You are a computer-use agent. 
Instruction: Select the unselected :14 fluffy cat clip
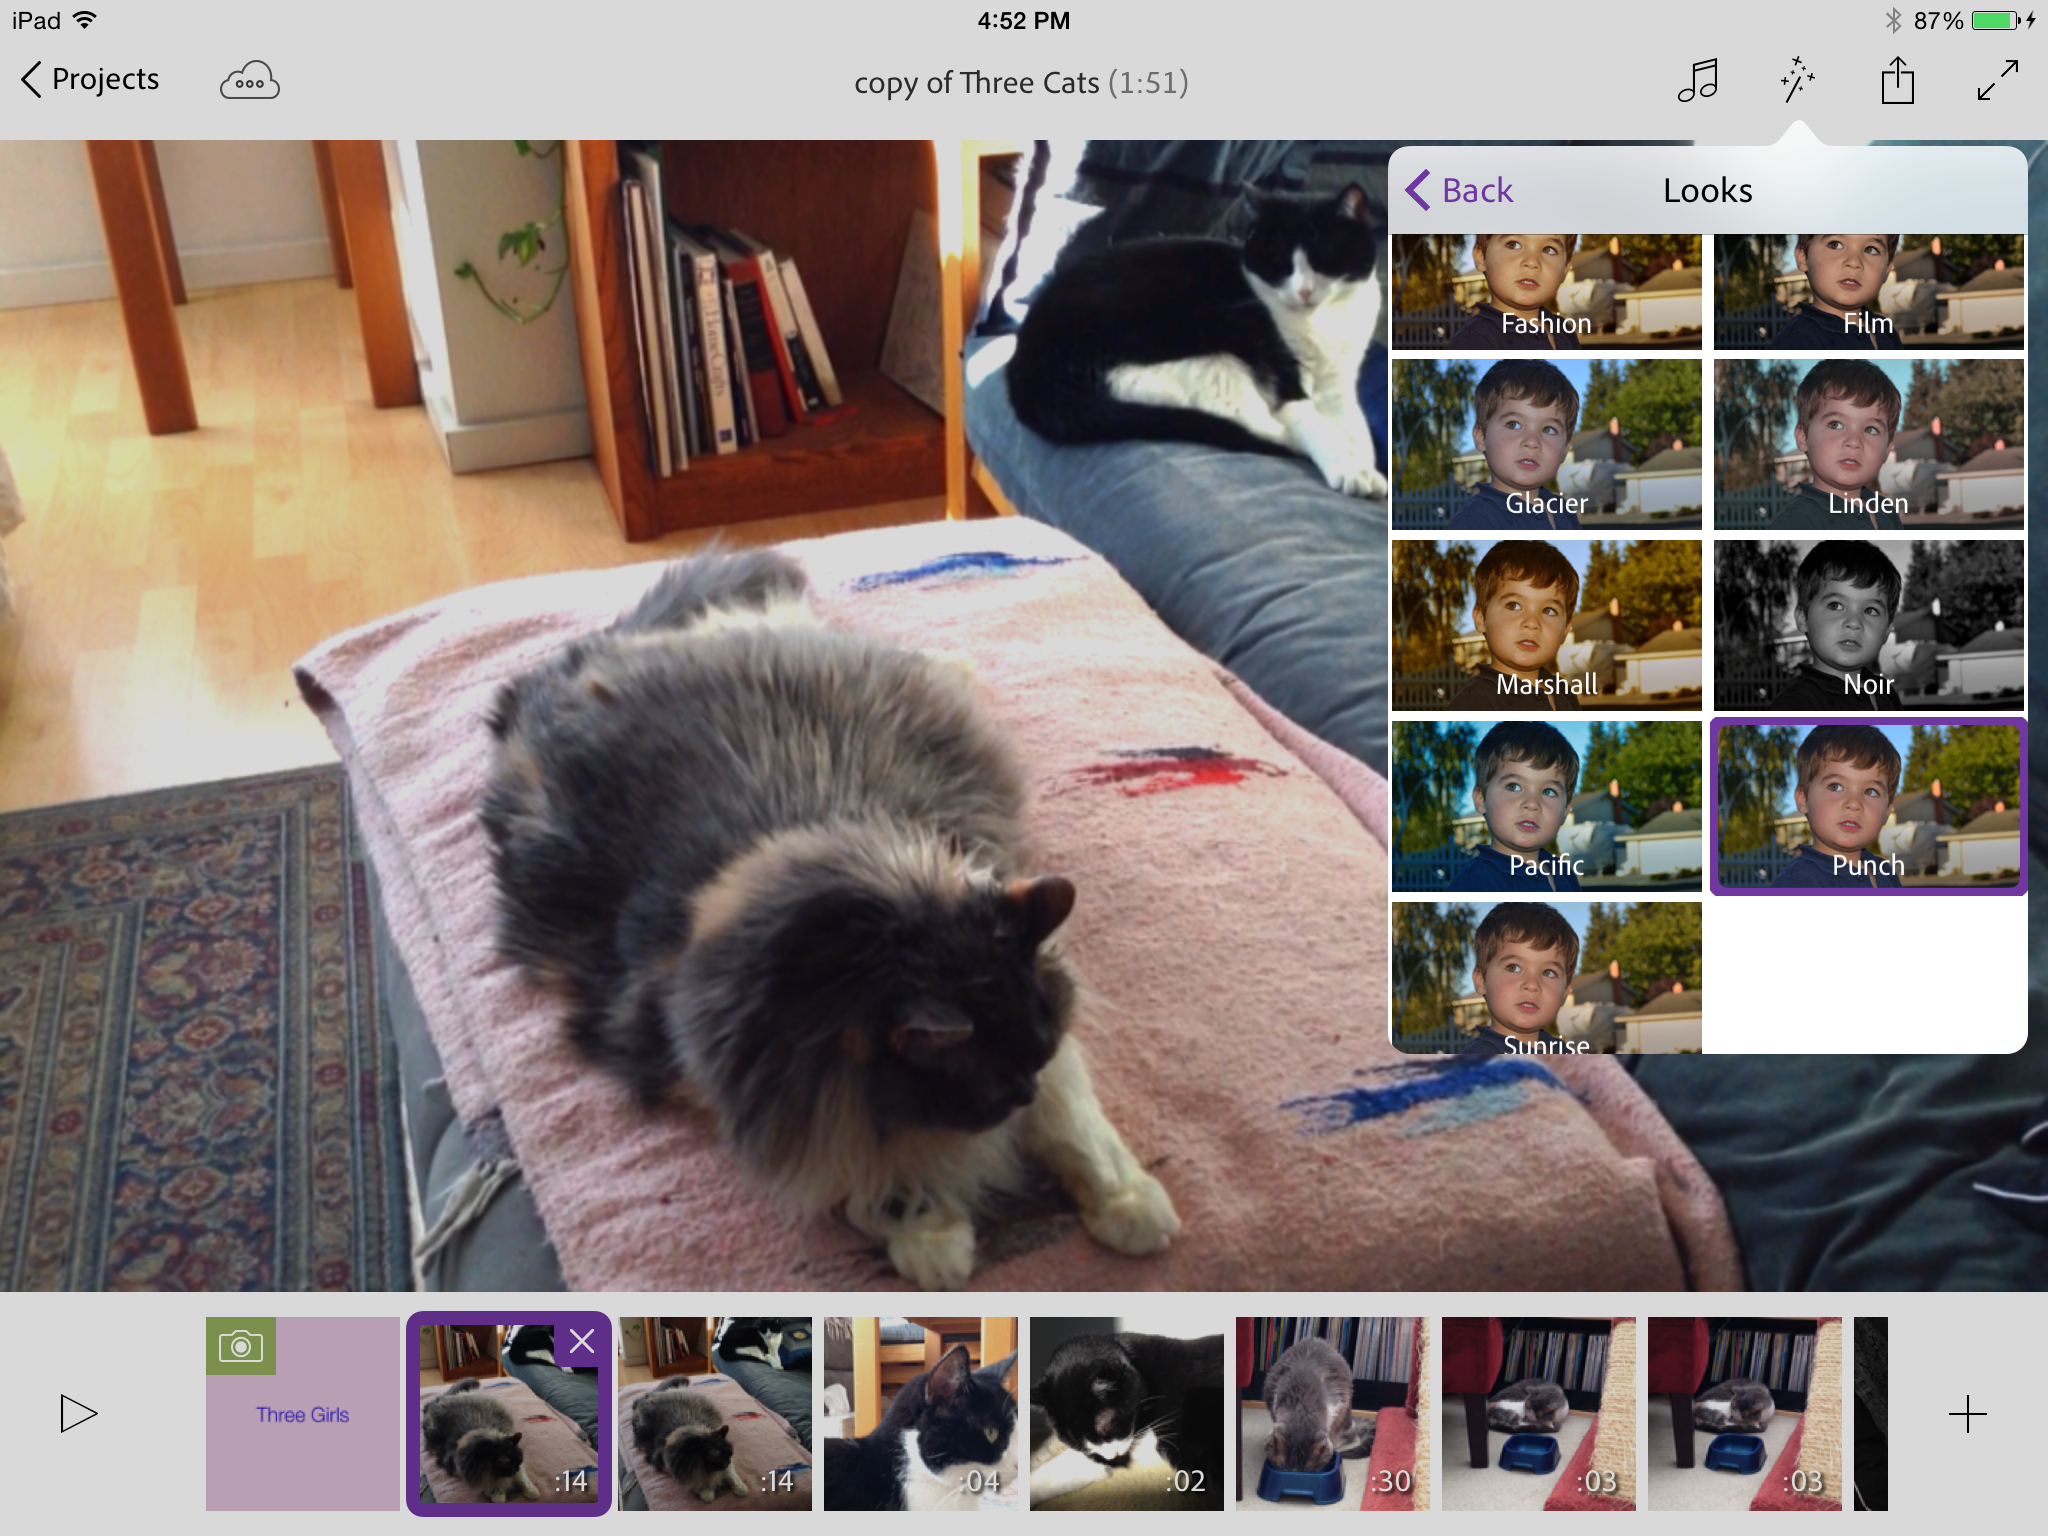(715, 1414)
